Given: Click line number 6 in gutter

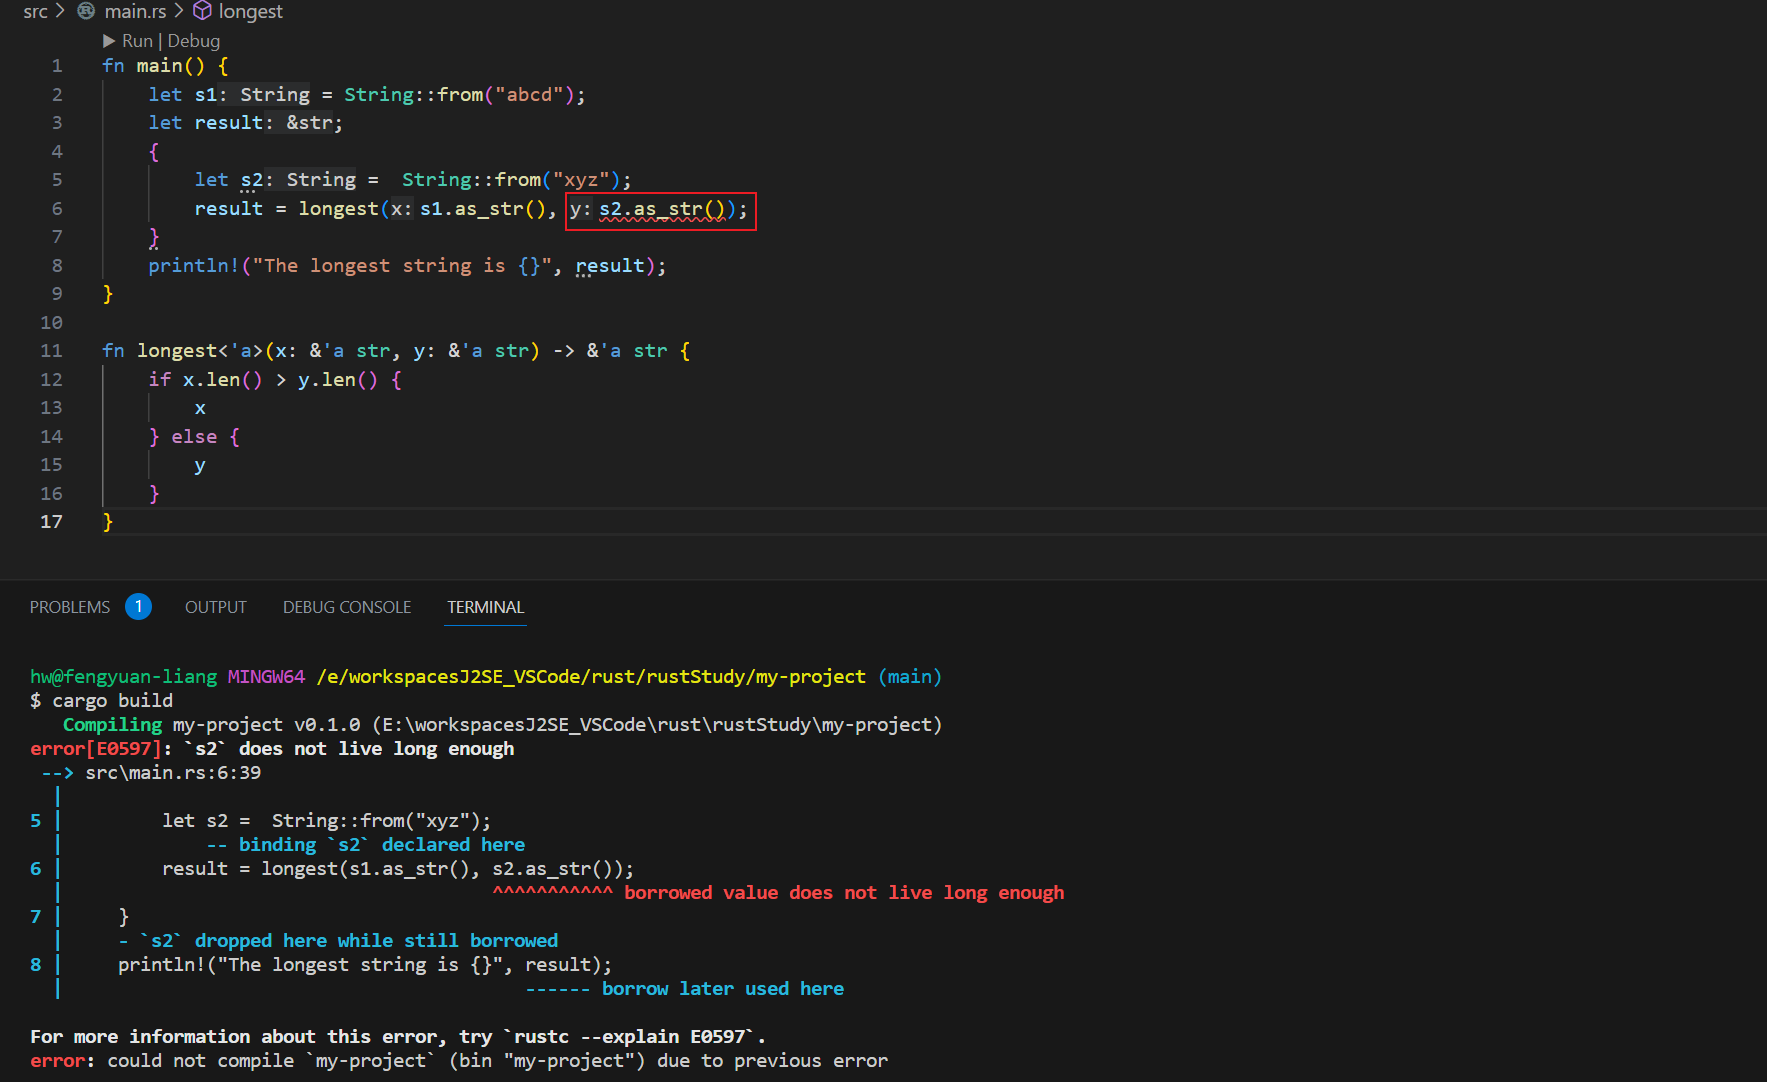Looking at the screenshot, I should click(x=57, y=209).
